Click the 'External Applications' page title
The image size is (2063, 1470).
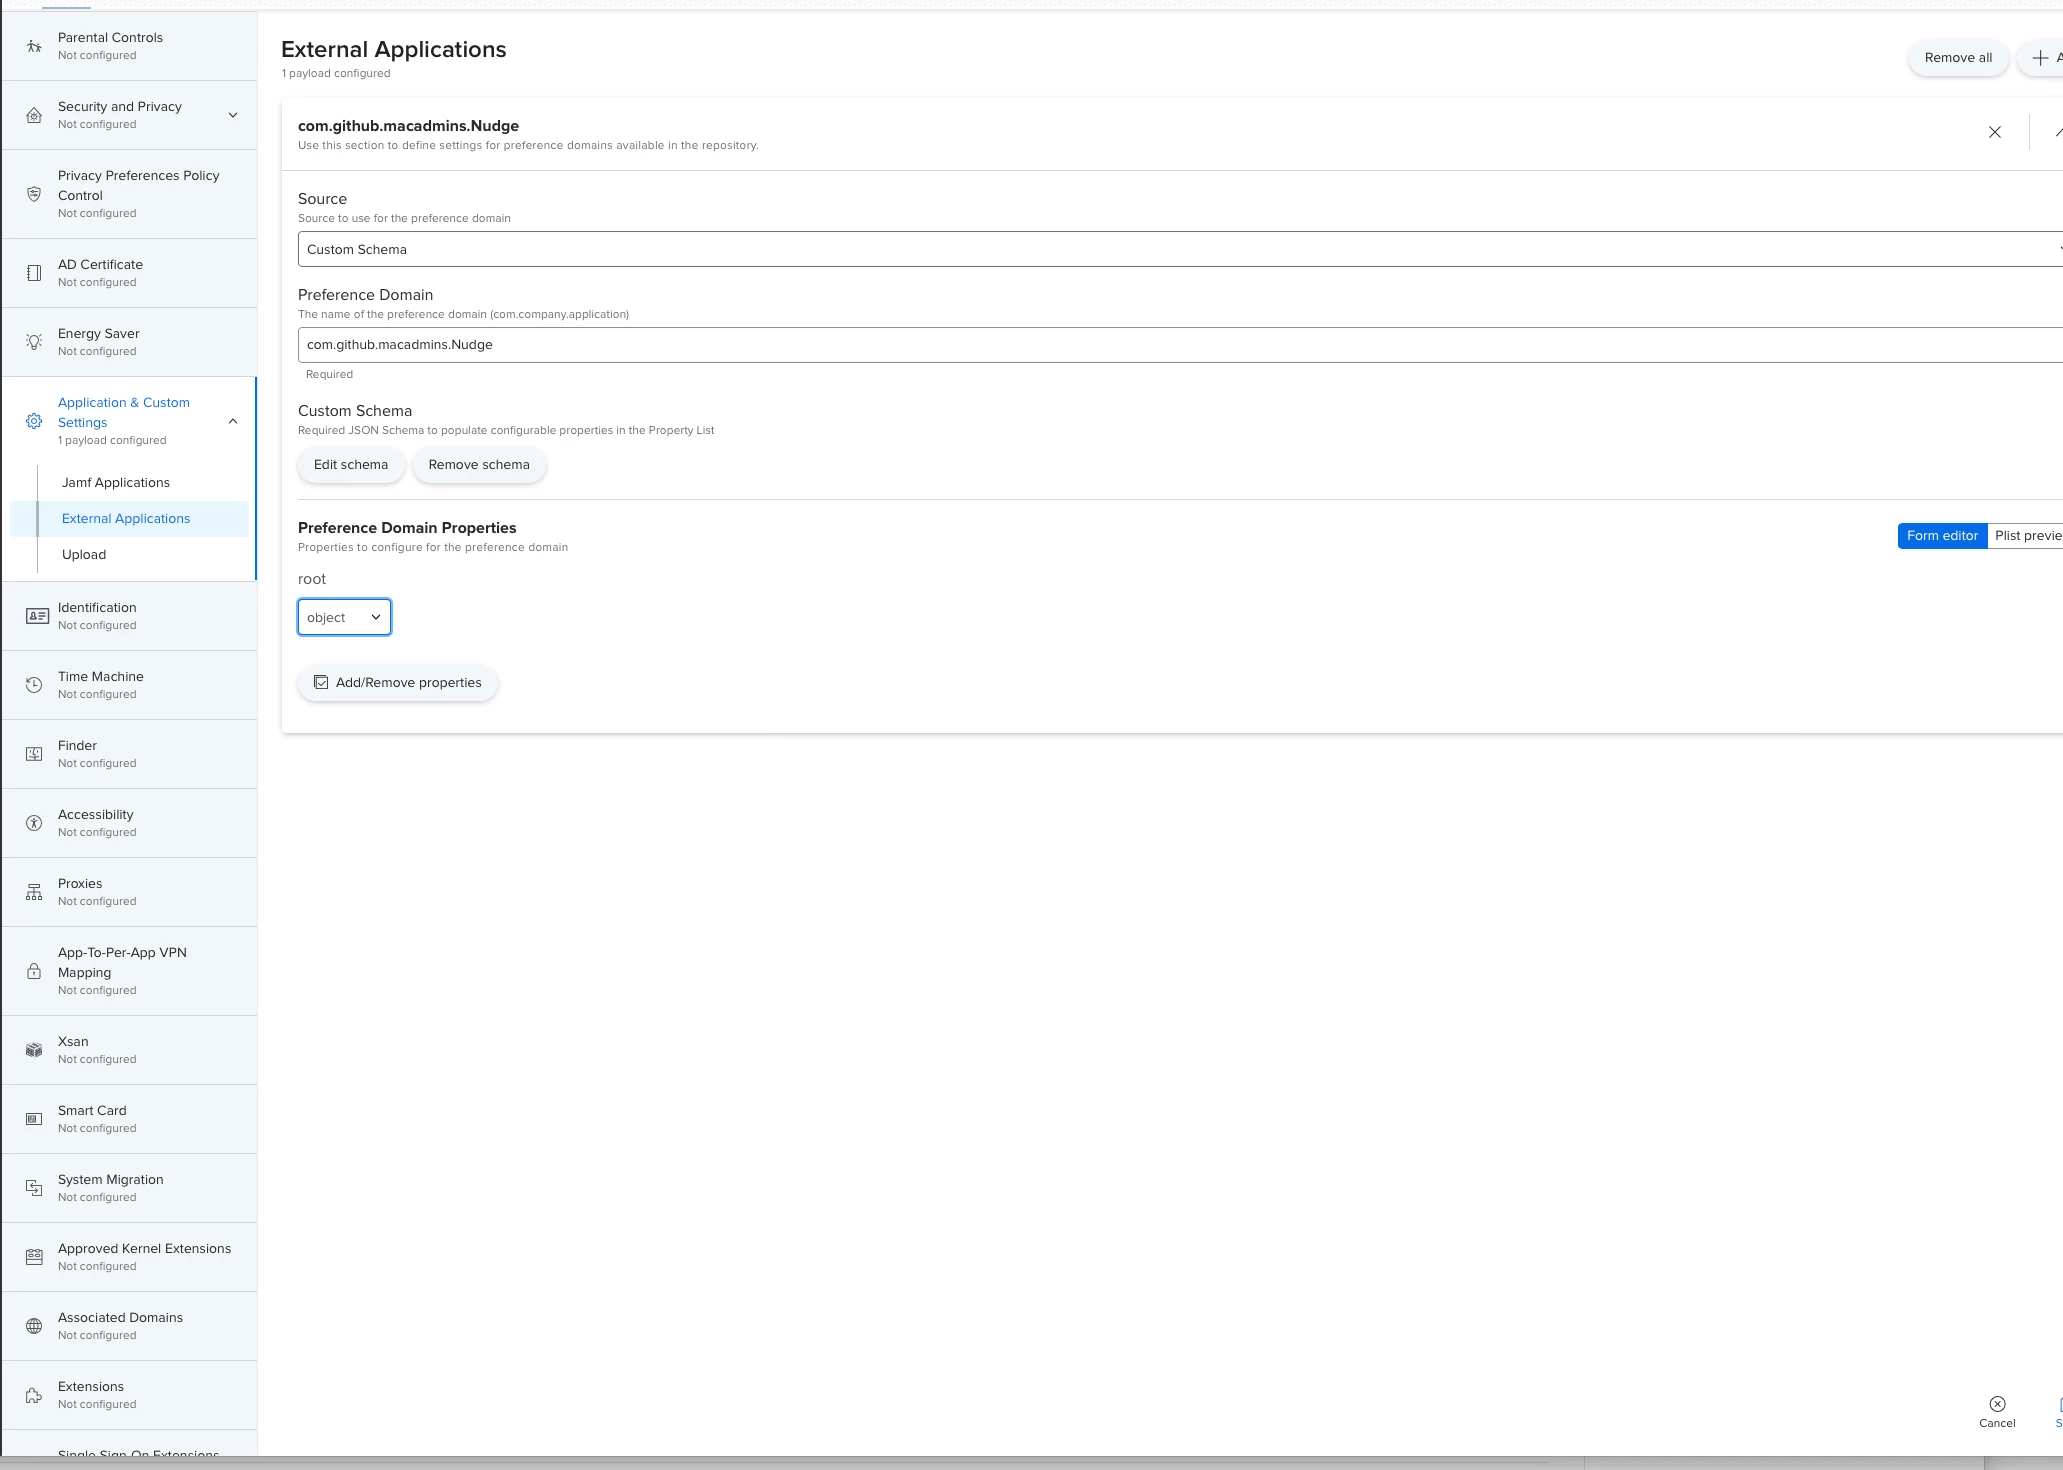click(x=394, y=49)
